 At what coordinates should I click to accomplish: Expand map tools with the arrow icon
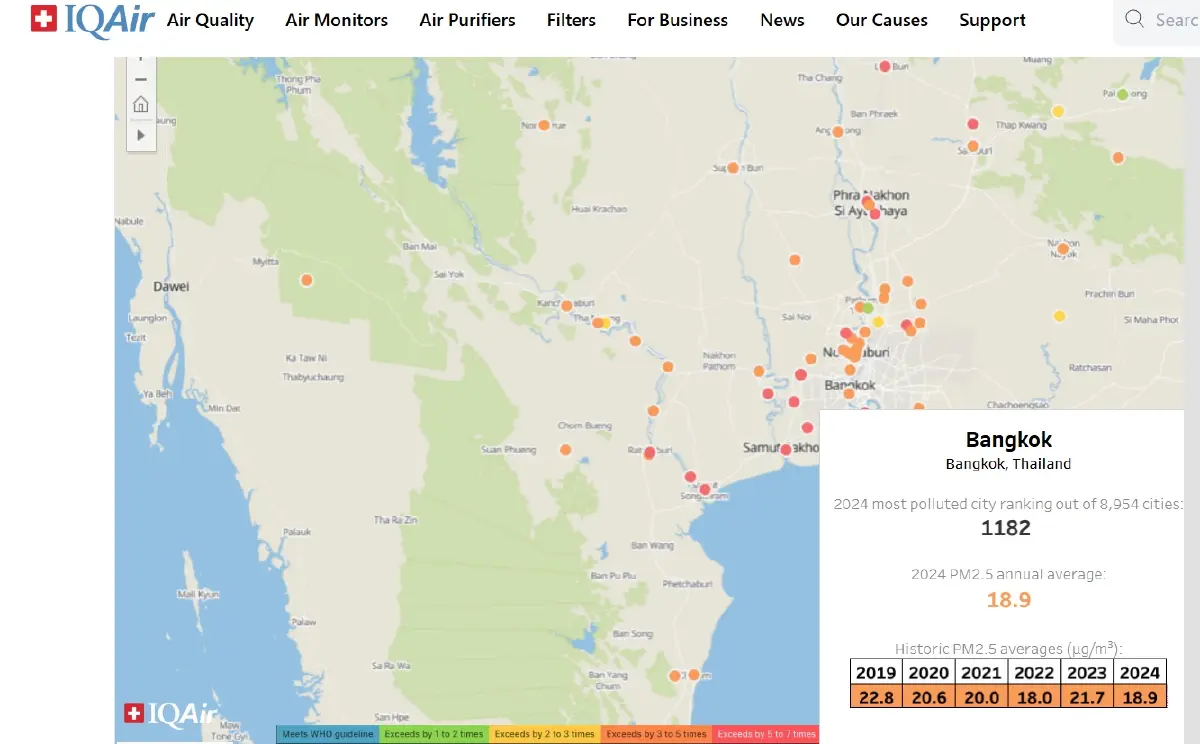pyautogui.click(x=141, y=134)
